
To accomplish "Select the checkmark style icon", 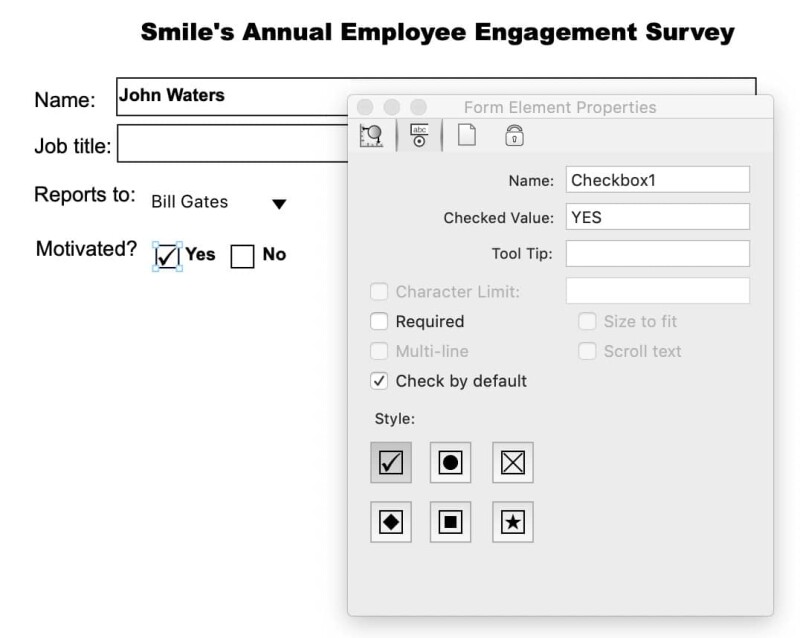I will pyautogui.click(x=391, y=462).
